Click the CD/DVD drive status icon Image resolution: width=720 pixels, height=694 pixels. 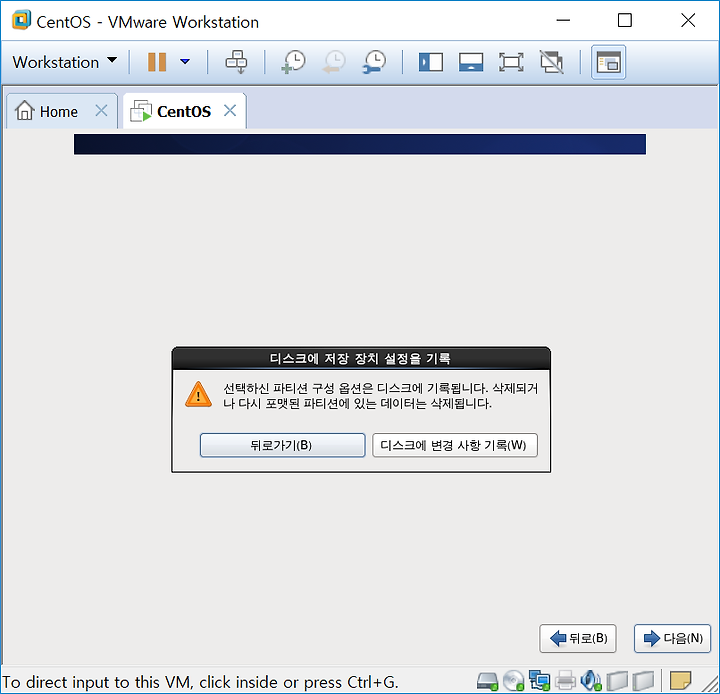tap(513, 681)
